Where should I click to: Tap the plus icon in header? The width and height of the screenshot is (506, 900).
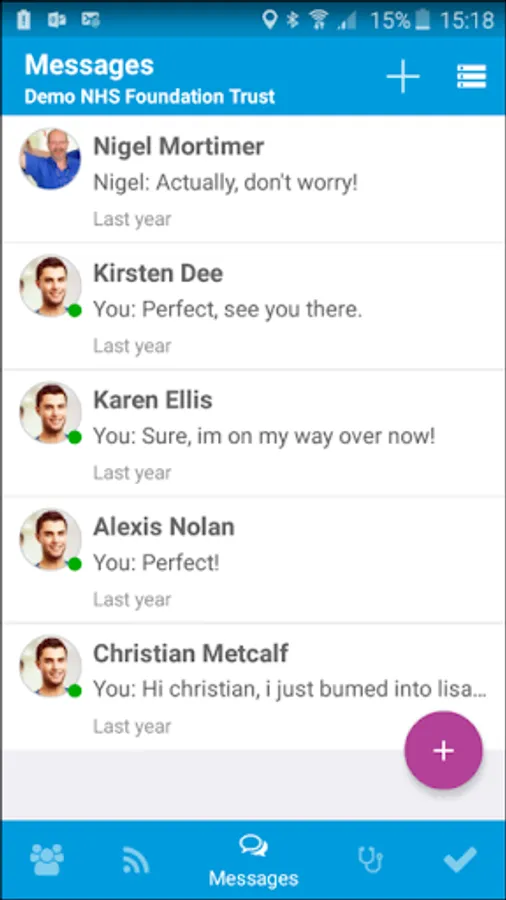click(x=403, y=76)
